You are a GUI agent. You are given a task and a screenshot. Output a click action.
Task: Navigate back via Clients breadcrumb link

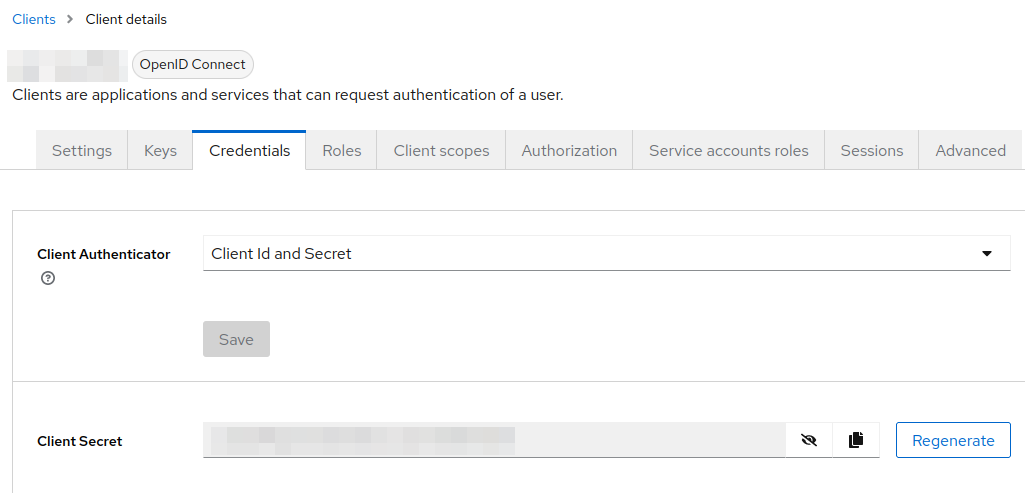(34, 20)
